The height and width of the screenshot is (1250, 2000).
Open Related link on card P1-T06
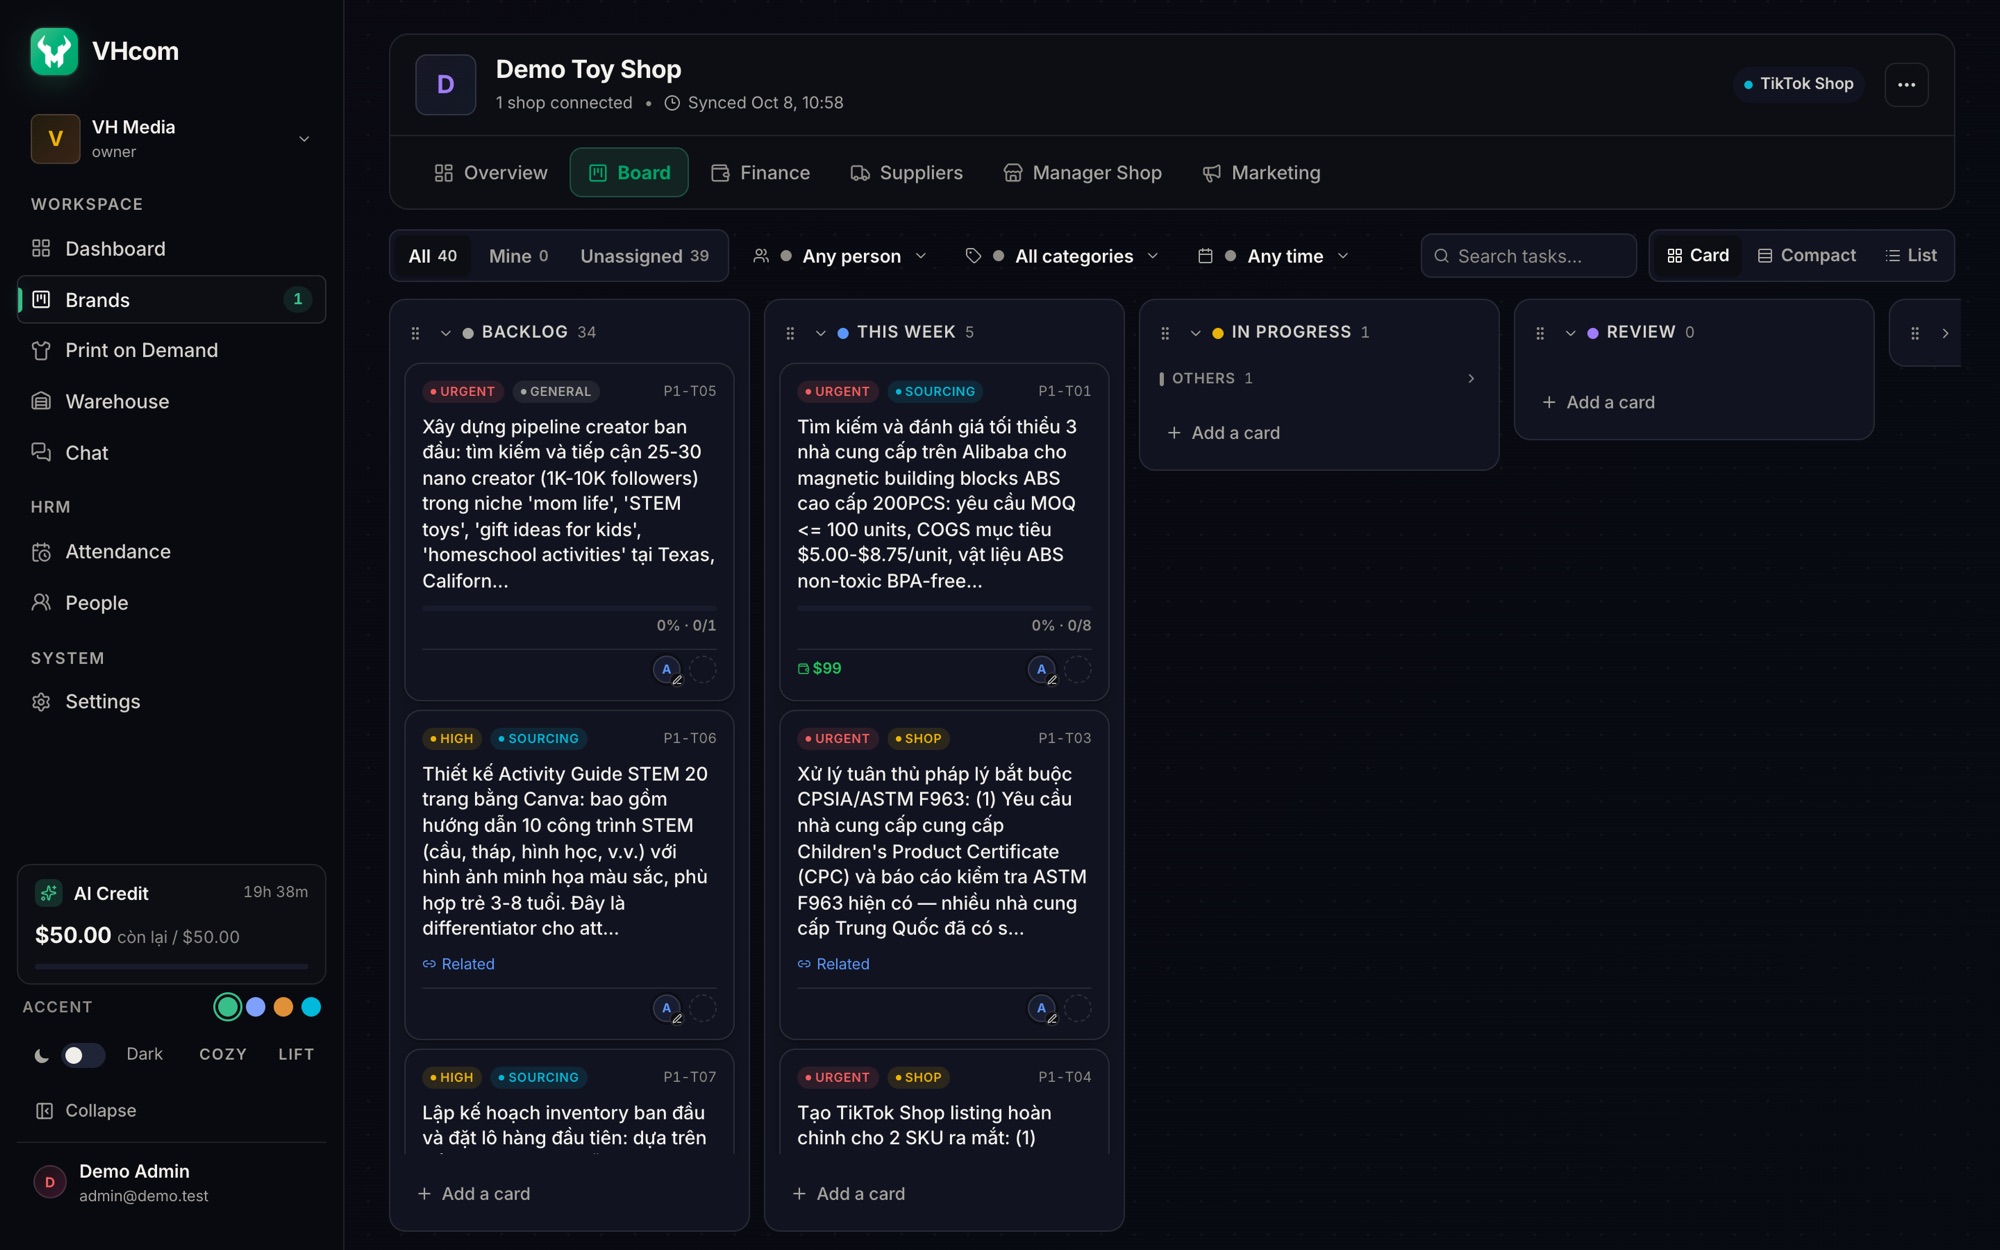[x=458, y=964]
